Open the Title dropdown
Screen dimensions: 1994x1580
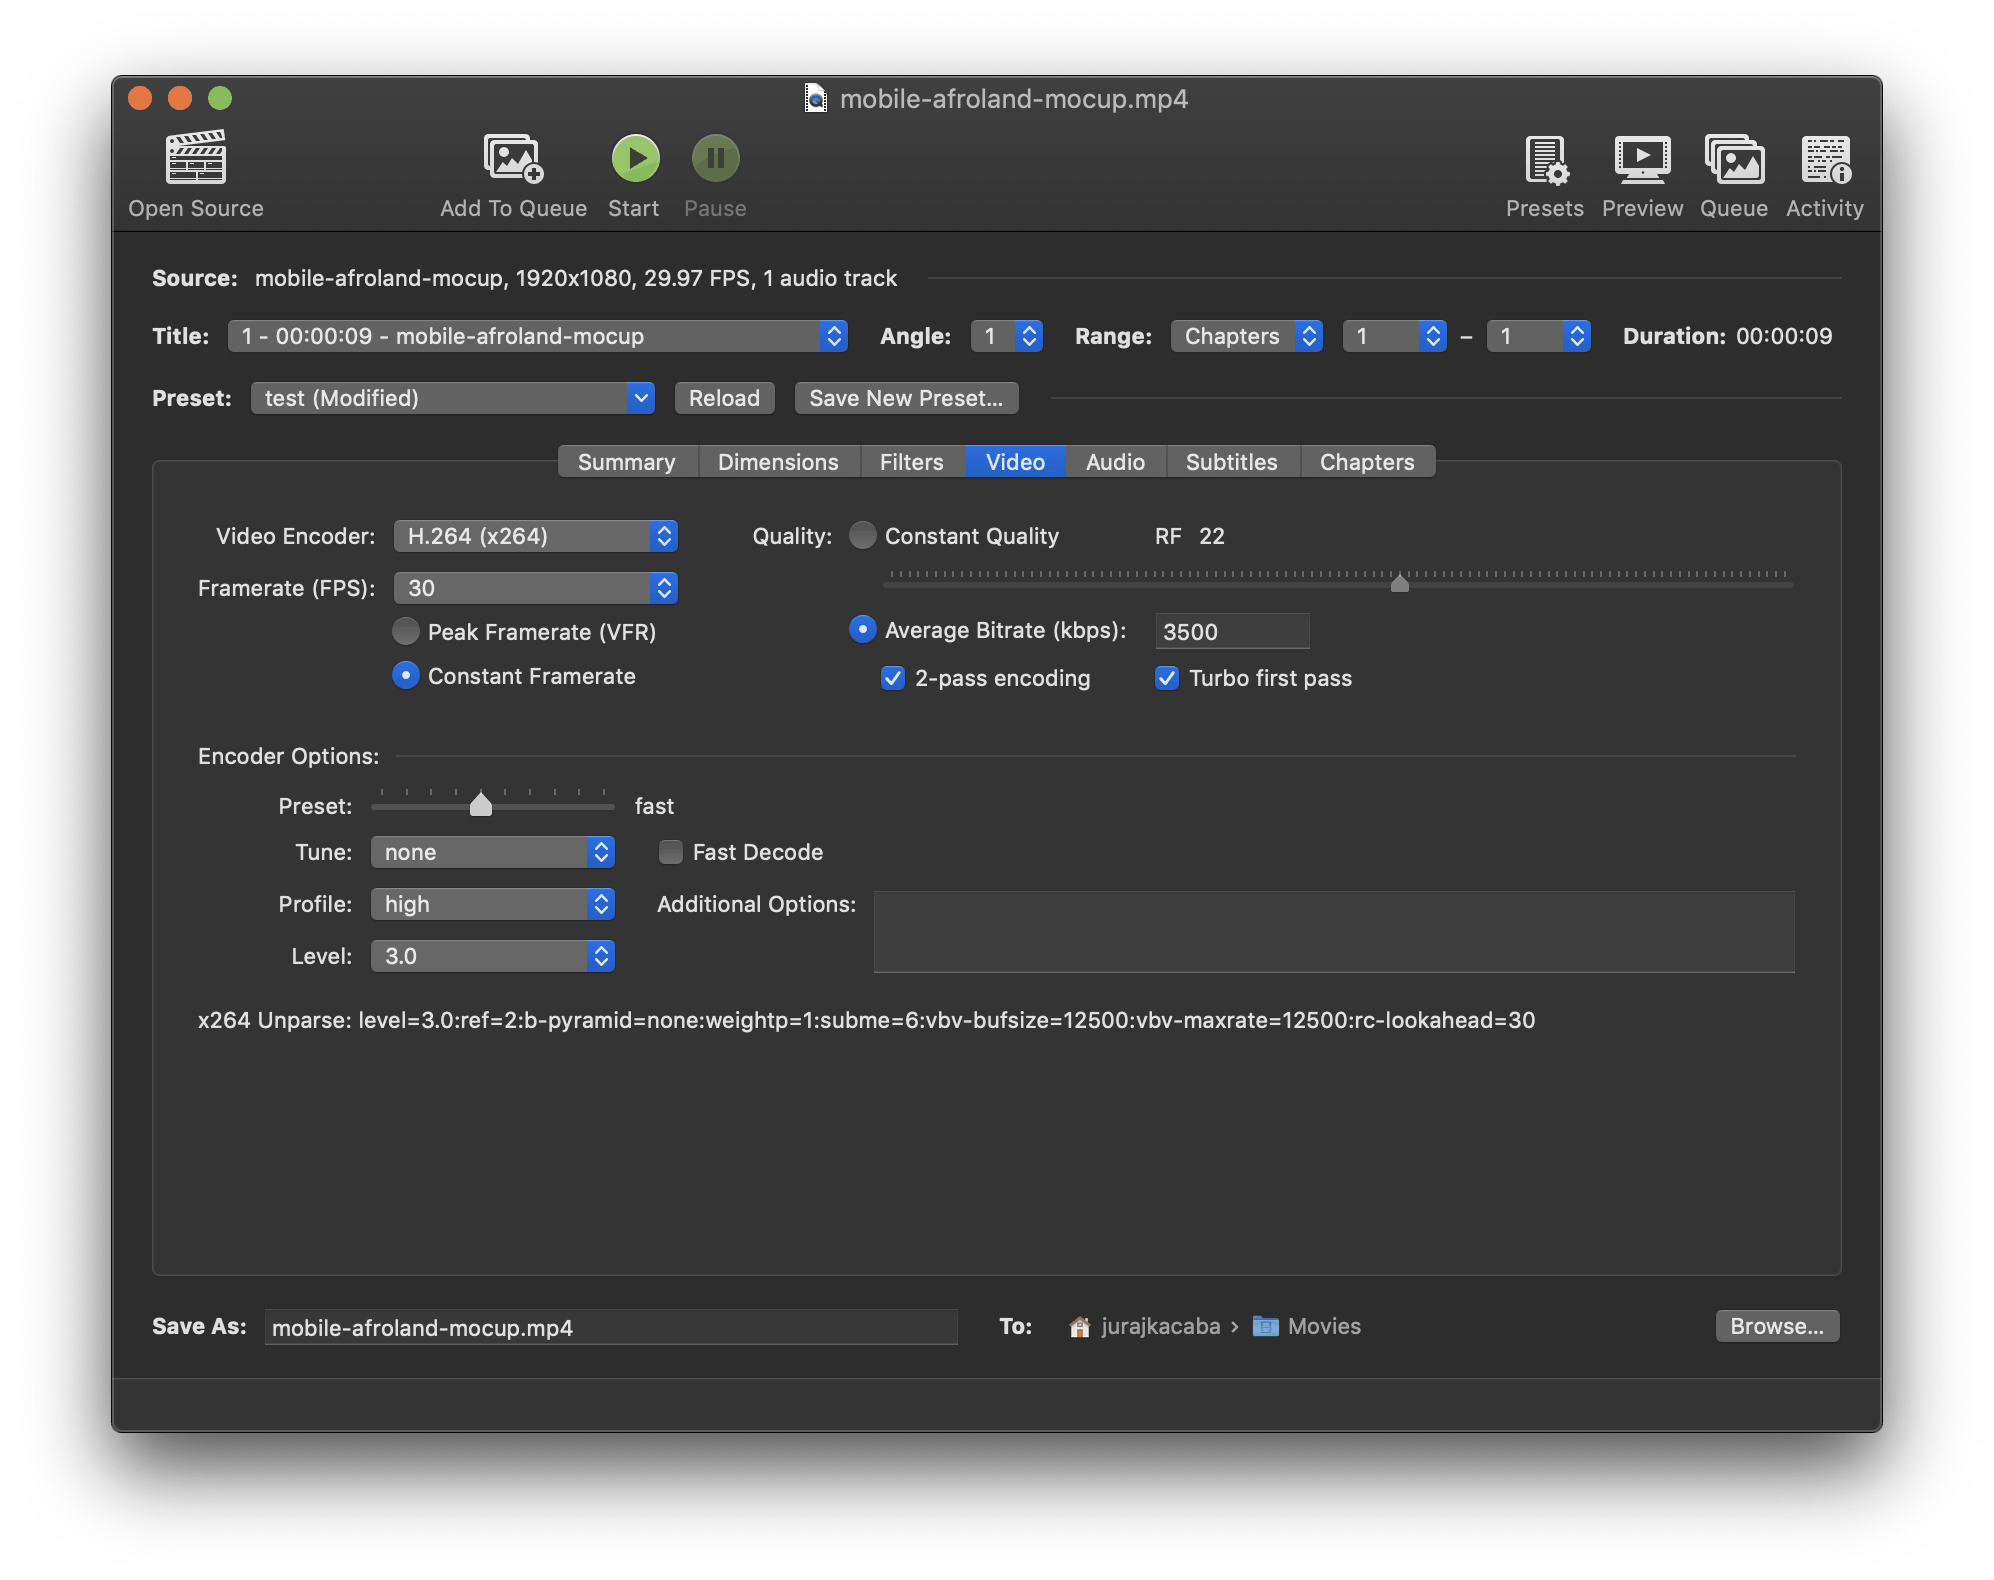[x=538, y=336]
